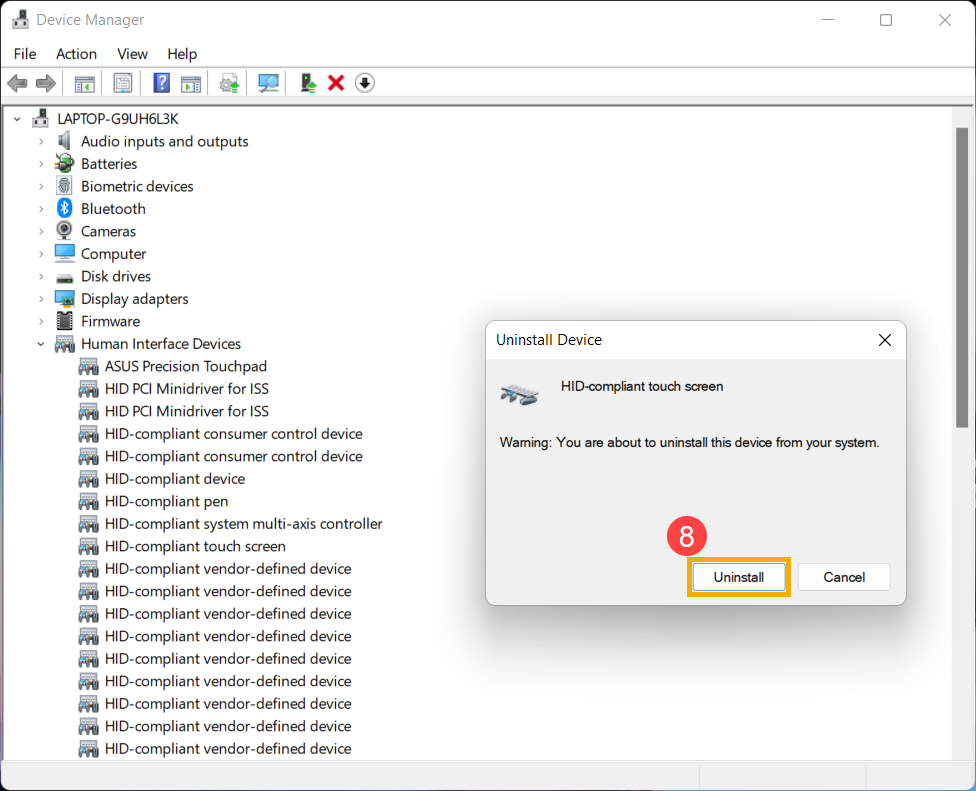The width and height of the screenshot is (976, 791).
Task: Click the HID-compliant pen device icon
Action: click(x=88, y=502)
